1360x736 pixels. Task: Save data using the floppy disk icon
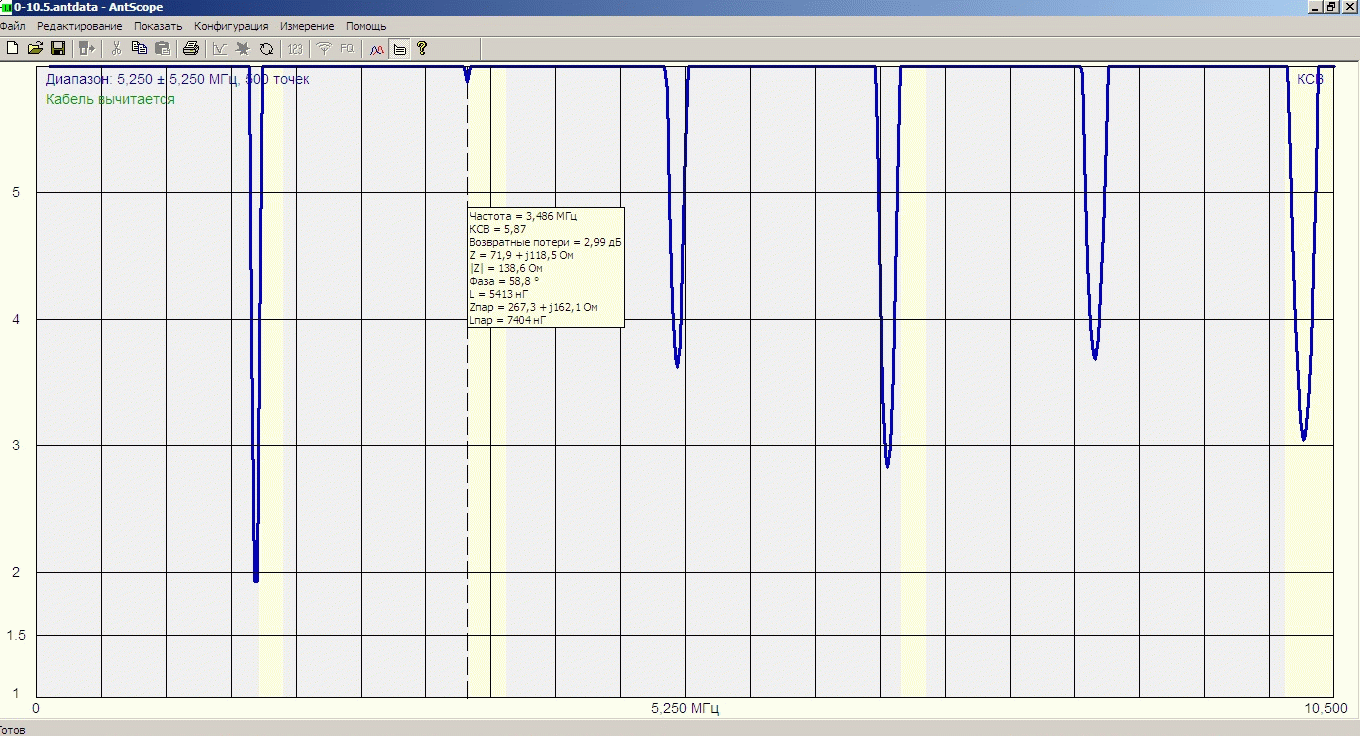point(58,48)
